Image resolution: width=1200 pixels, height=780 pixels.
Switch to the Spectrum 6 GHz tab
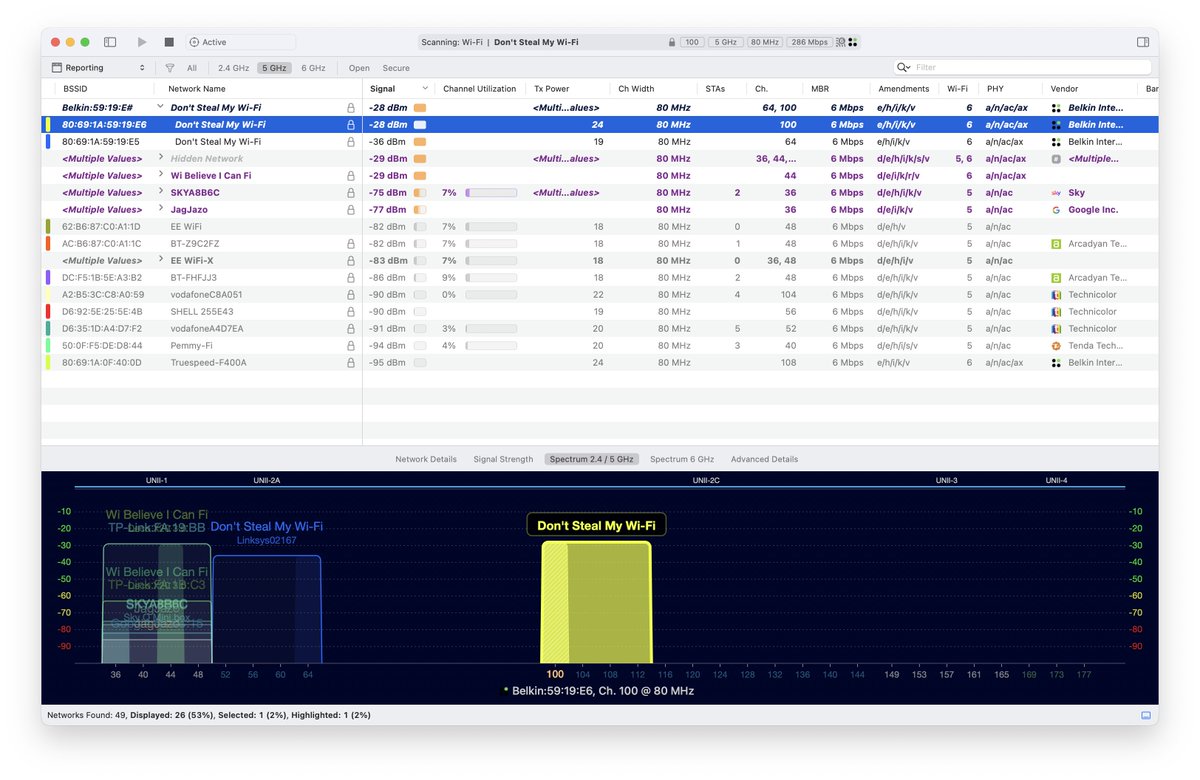click(681, 459)
